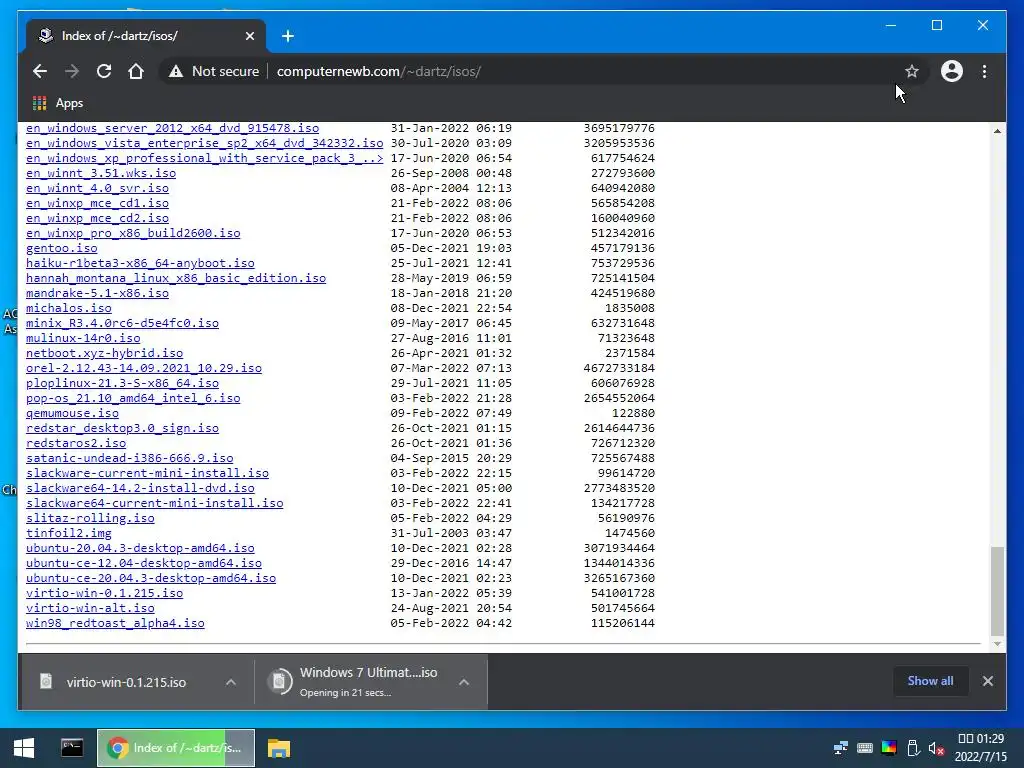Click the muted volume tray icon
The image size is (1024, 768).
(x=936, y=748)
